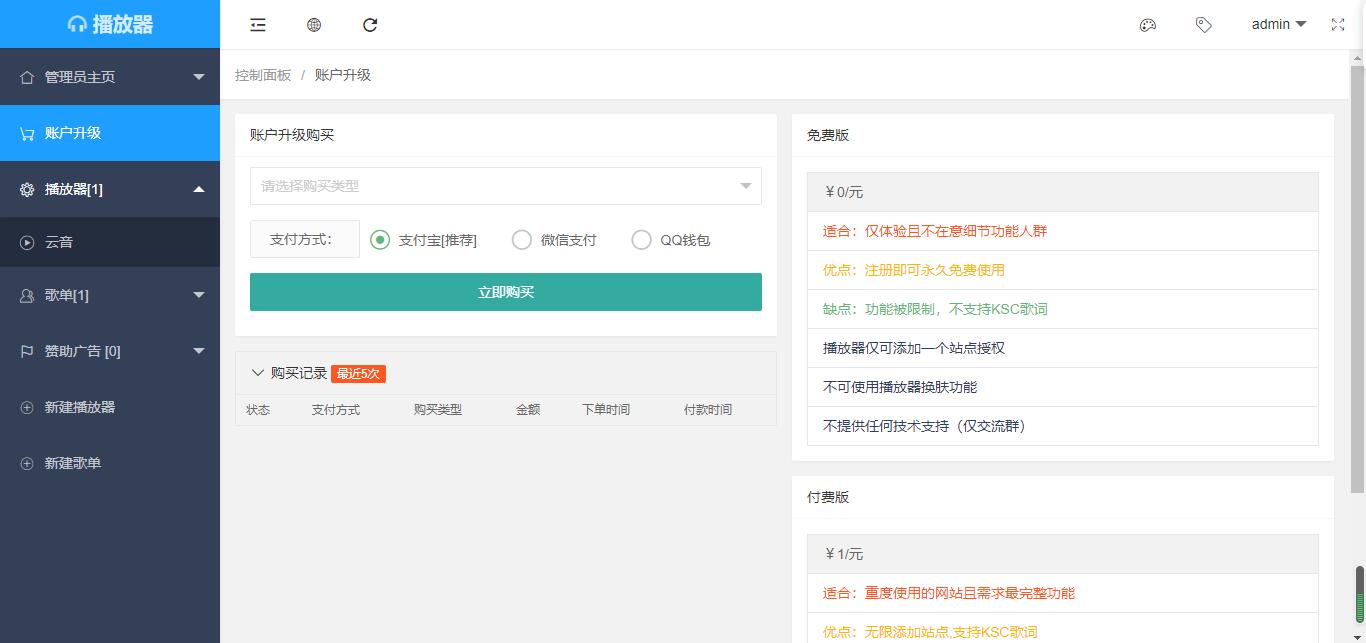
Task: Select the 支付宝[推荐] payment radio button
Action: [x=381, y=239]
